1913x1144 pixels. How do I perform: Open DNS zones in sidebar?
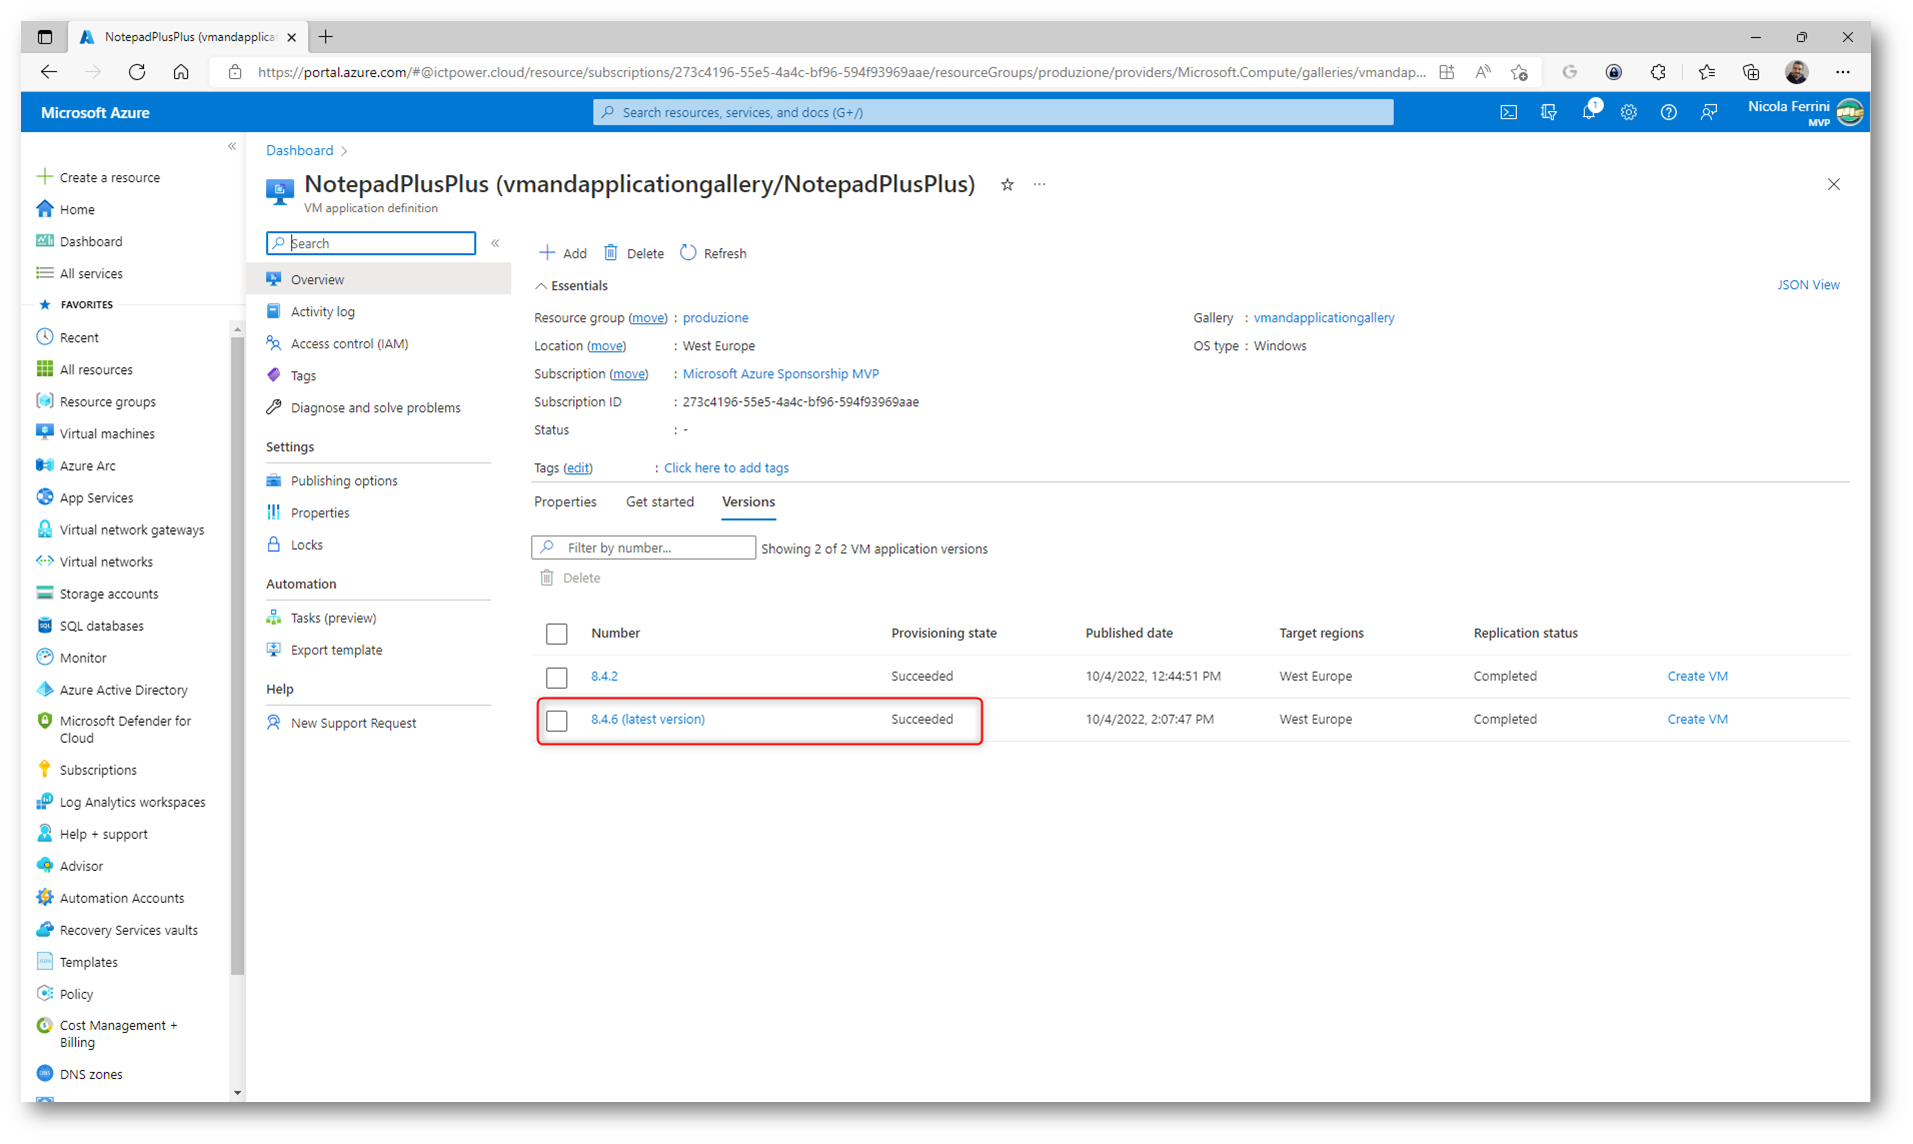(x=90, y=1073)
